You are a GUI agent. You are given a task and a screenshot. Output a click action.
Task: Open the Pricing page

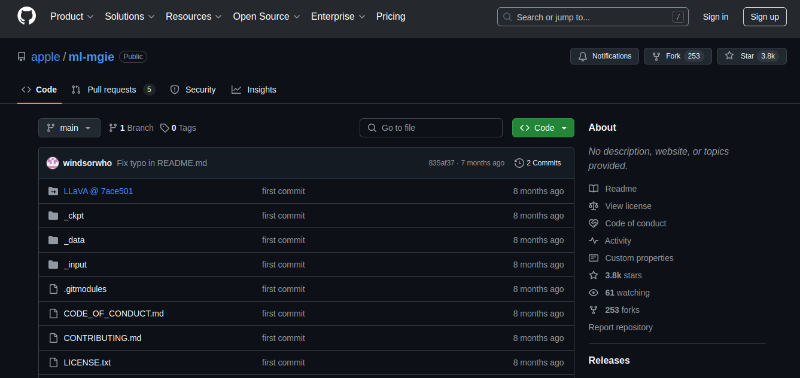click(x=391, y=16)
